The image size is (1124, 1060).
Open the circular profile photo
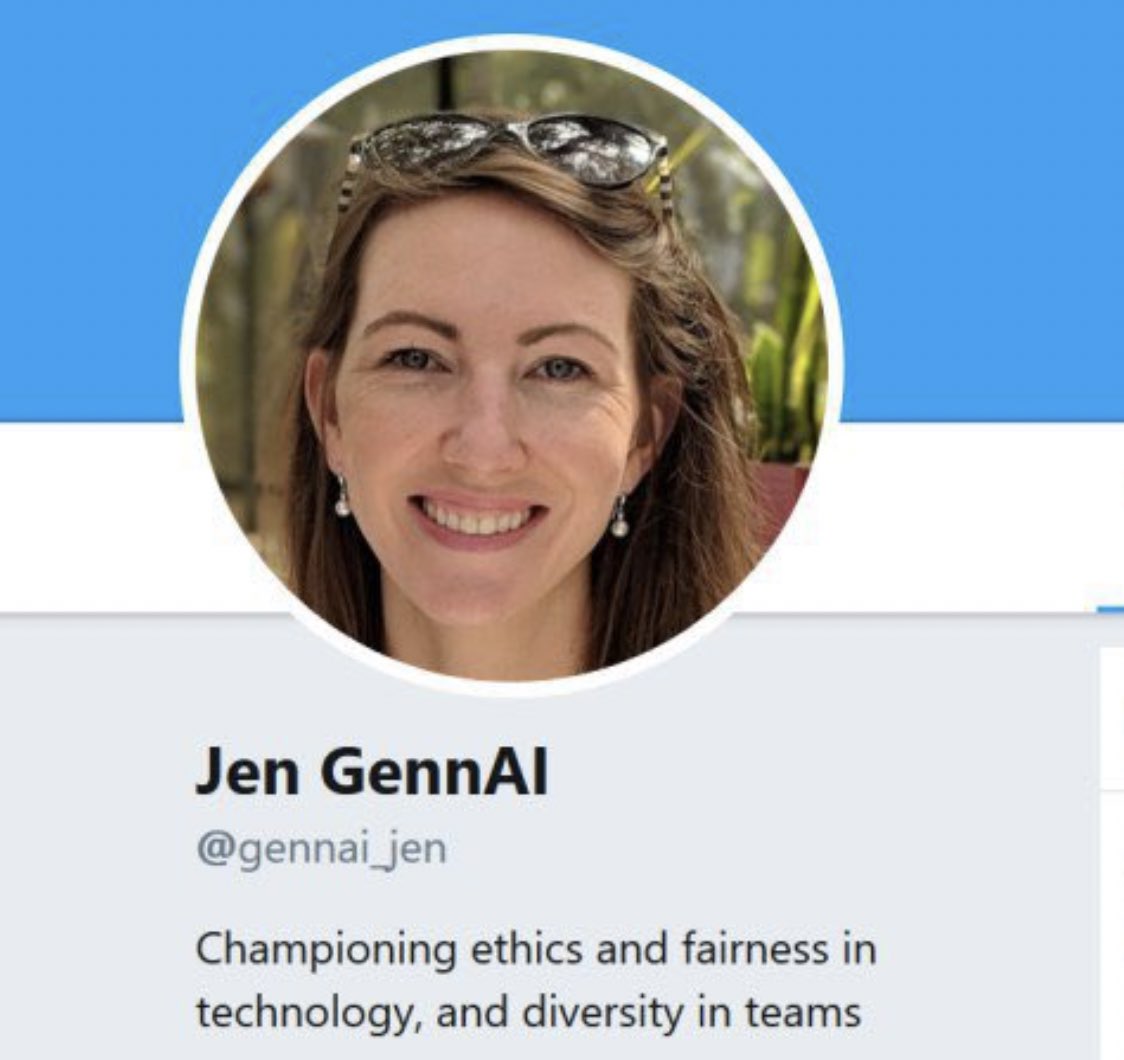coord(512,365)
